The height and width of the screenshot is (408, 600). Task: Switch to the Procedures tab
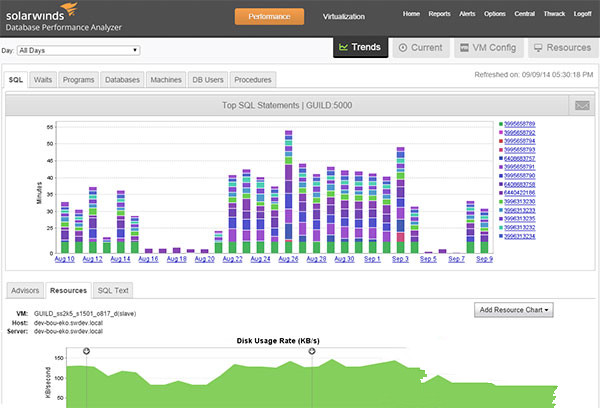click(253, 79)
